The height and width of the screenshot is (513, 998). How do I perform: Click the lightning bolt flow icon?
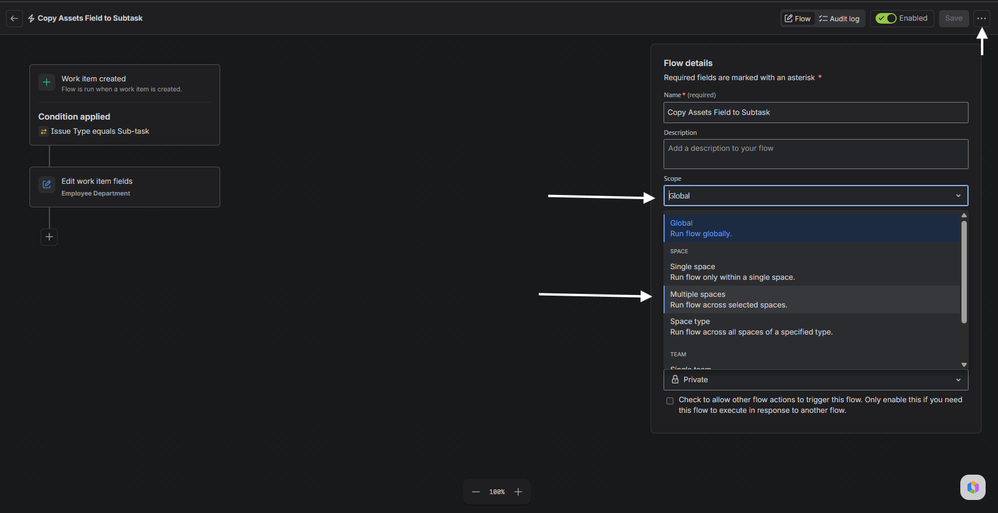pos(31,18)
